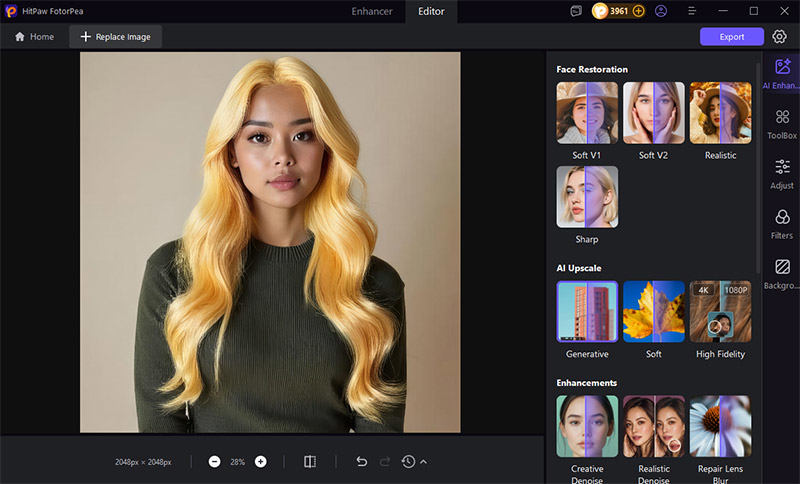Click the 28% zoom level value
This screenshot has width=800, height=484.
[237, 462]
